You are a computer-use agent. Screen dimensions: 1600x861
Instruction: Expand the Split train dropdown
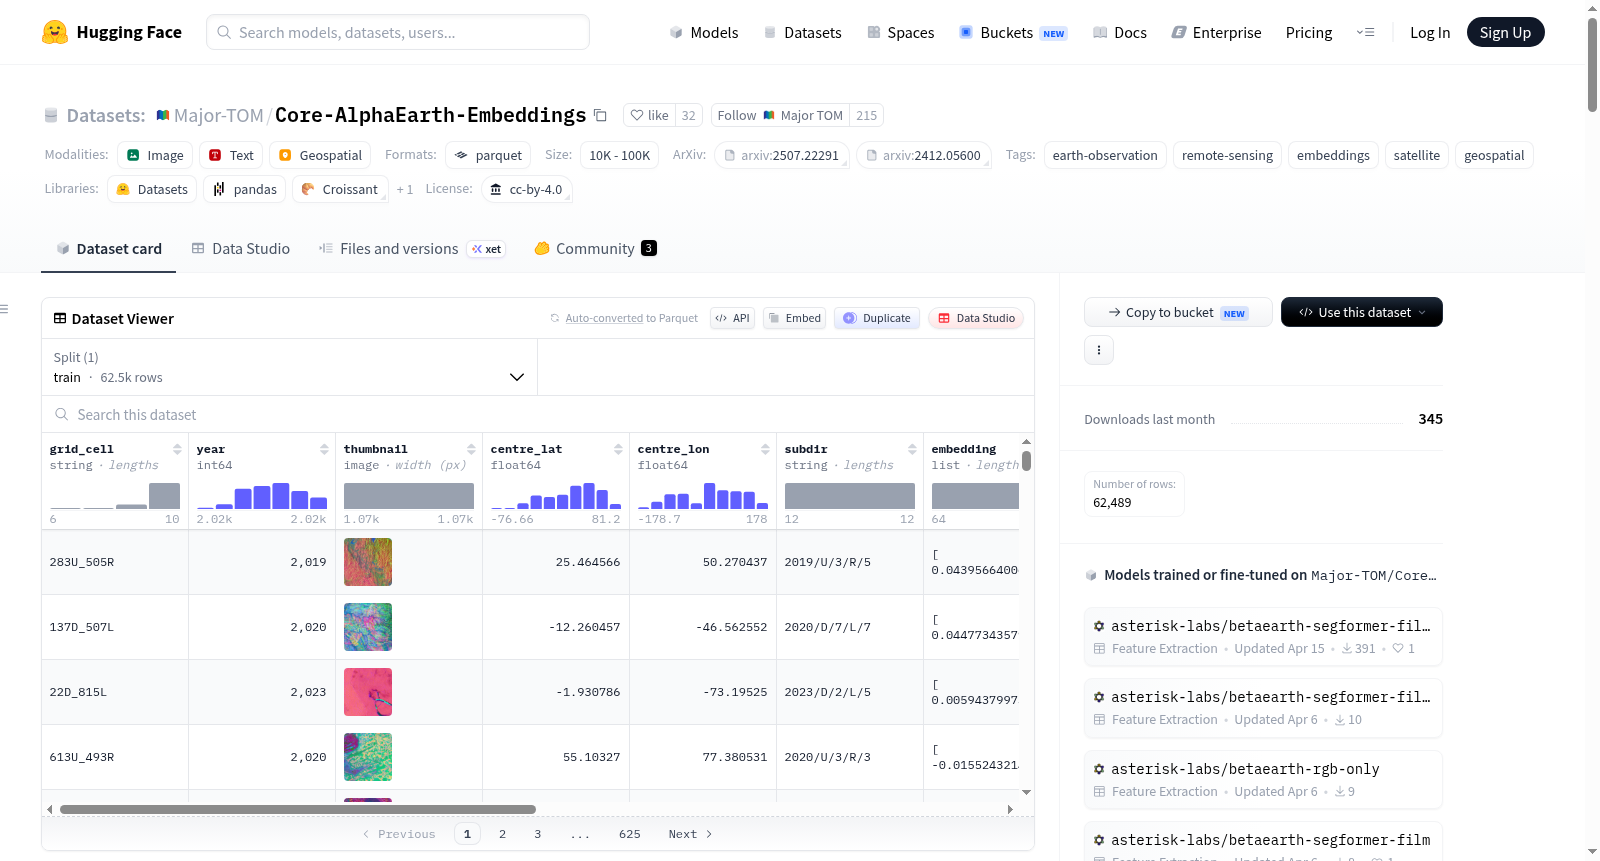[x=289, y=367]
